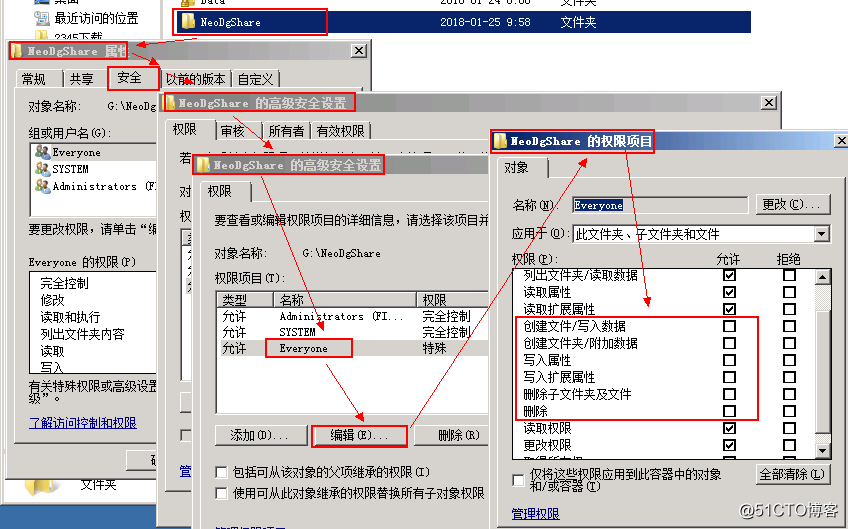The width and height of the screenshot is (848, 529).
Task: Switch to the Customize (自定义) tab
Action: (256, 79)
